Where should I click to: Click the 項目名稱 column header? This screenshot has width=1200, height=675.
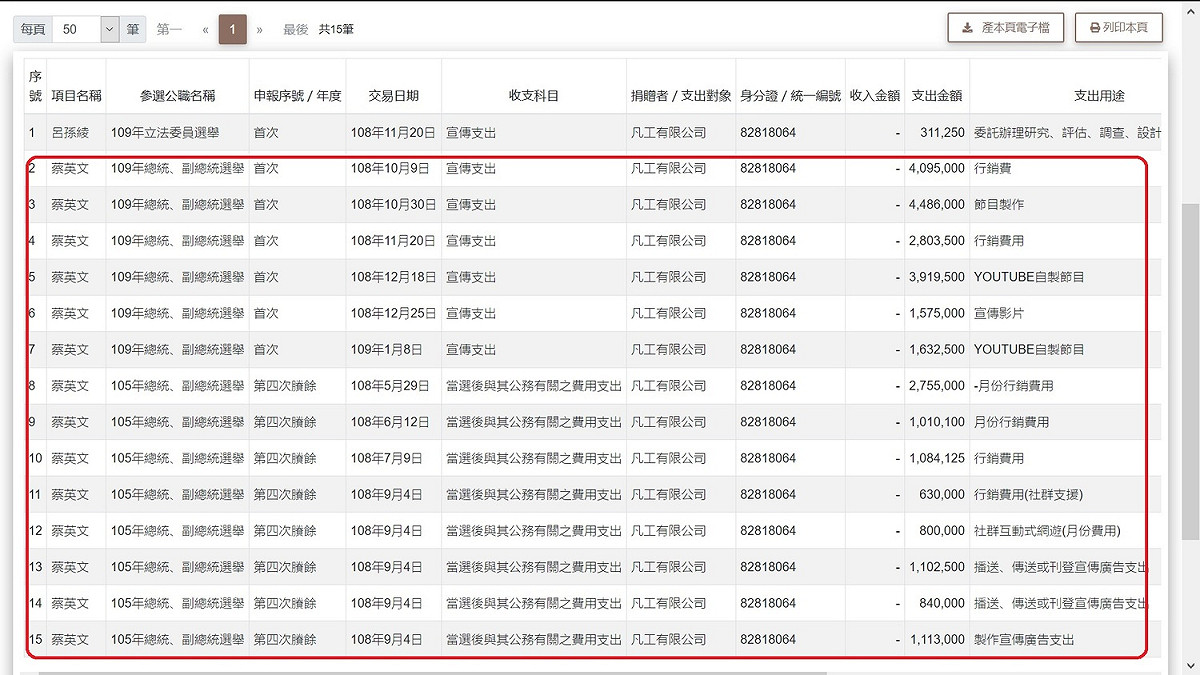coord(76,96)
